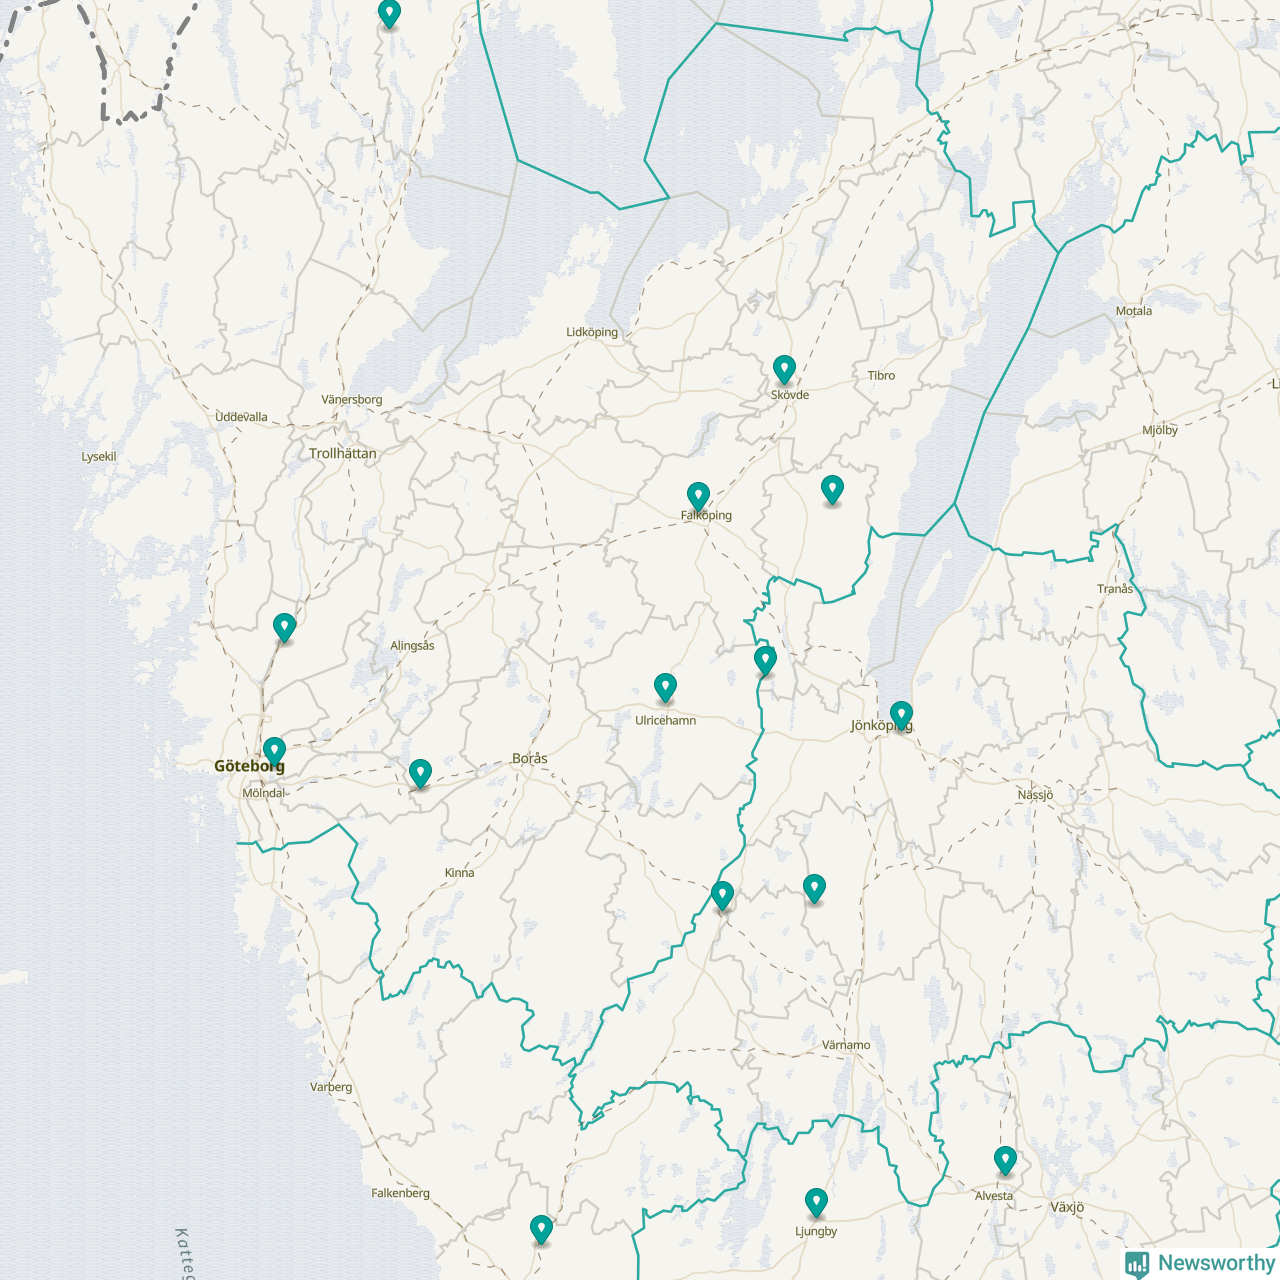Select the marker south of Tibro
Viewport: 1280px width, 1280px height.
click(832, 489)
